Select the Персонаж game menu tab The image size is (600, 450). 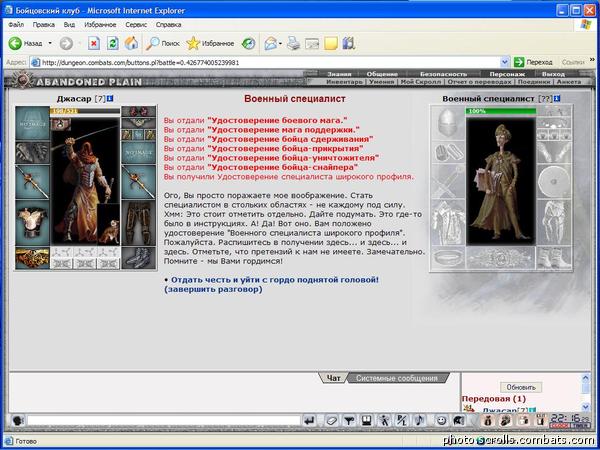507,74
